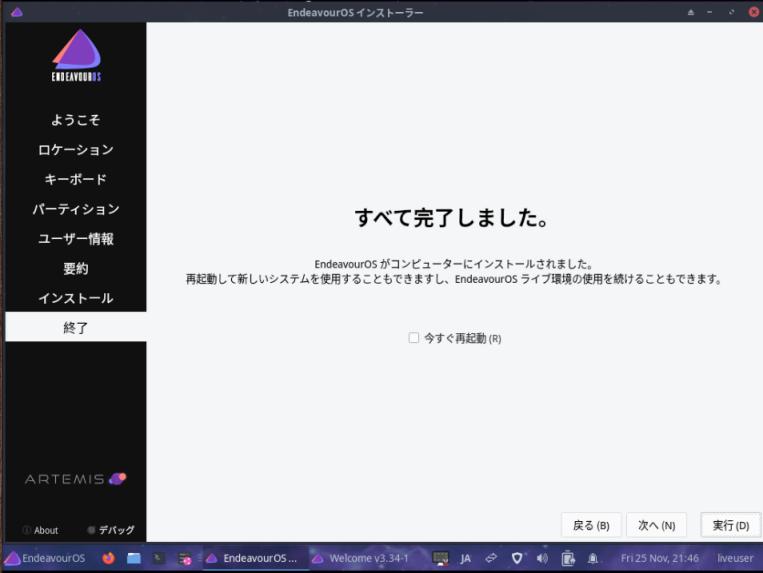
Task: Click the 戻る (B) button
Action: pyautogui.click(x=591, y=525)
